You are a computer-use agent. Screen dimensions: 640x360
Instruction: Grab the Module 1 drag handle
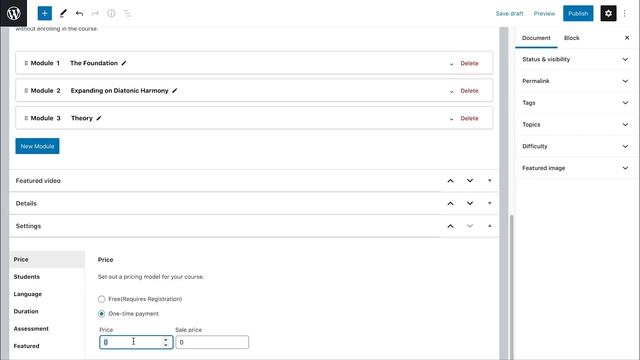[x=26, y=63]
